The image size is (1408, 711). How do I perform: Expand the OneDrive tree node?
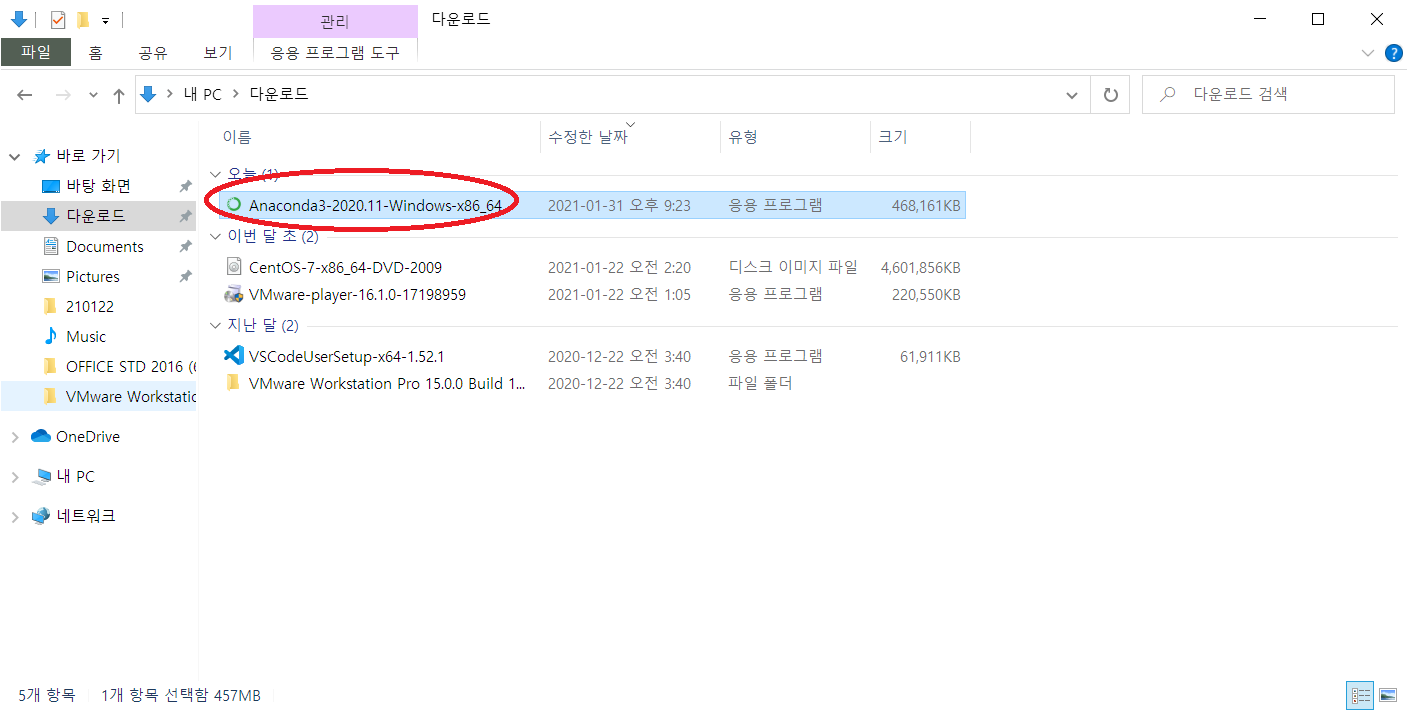tap(15, 437)
